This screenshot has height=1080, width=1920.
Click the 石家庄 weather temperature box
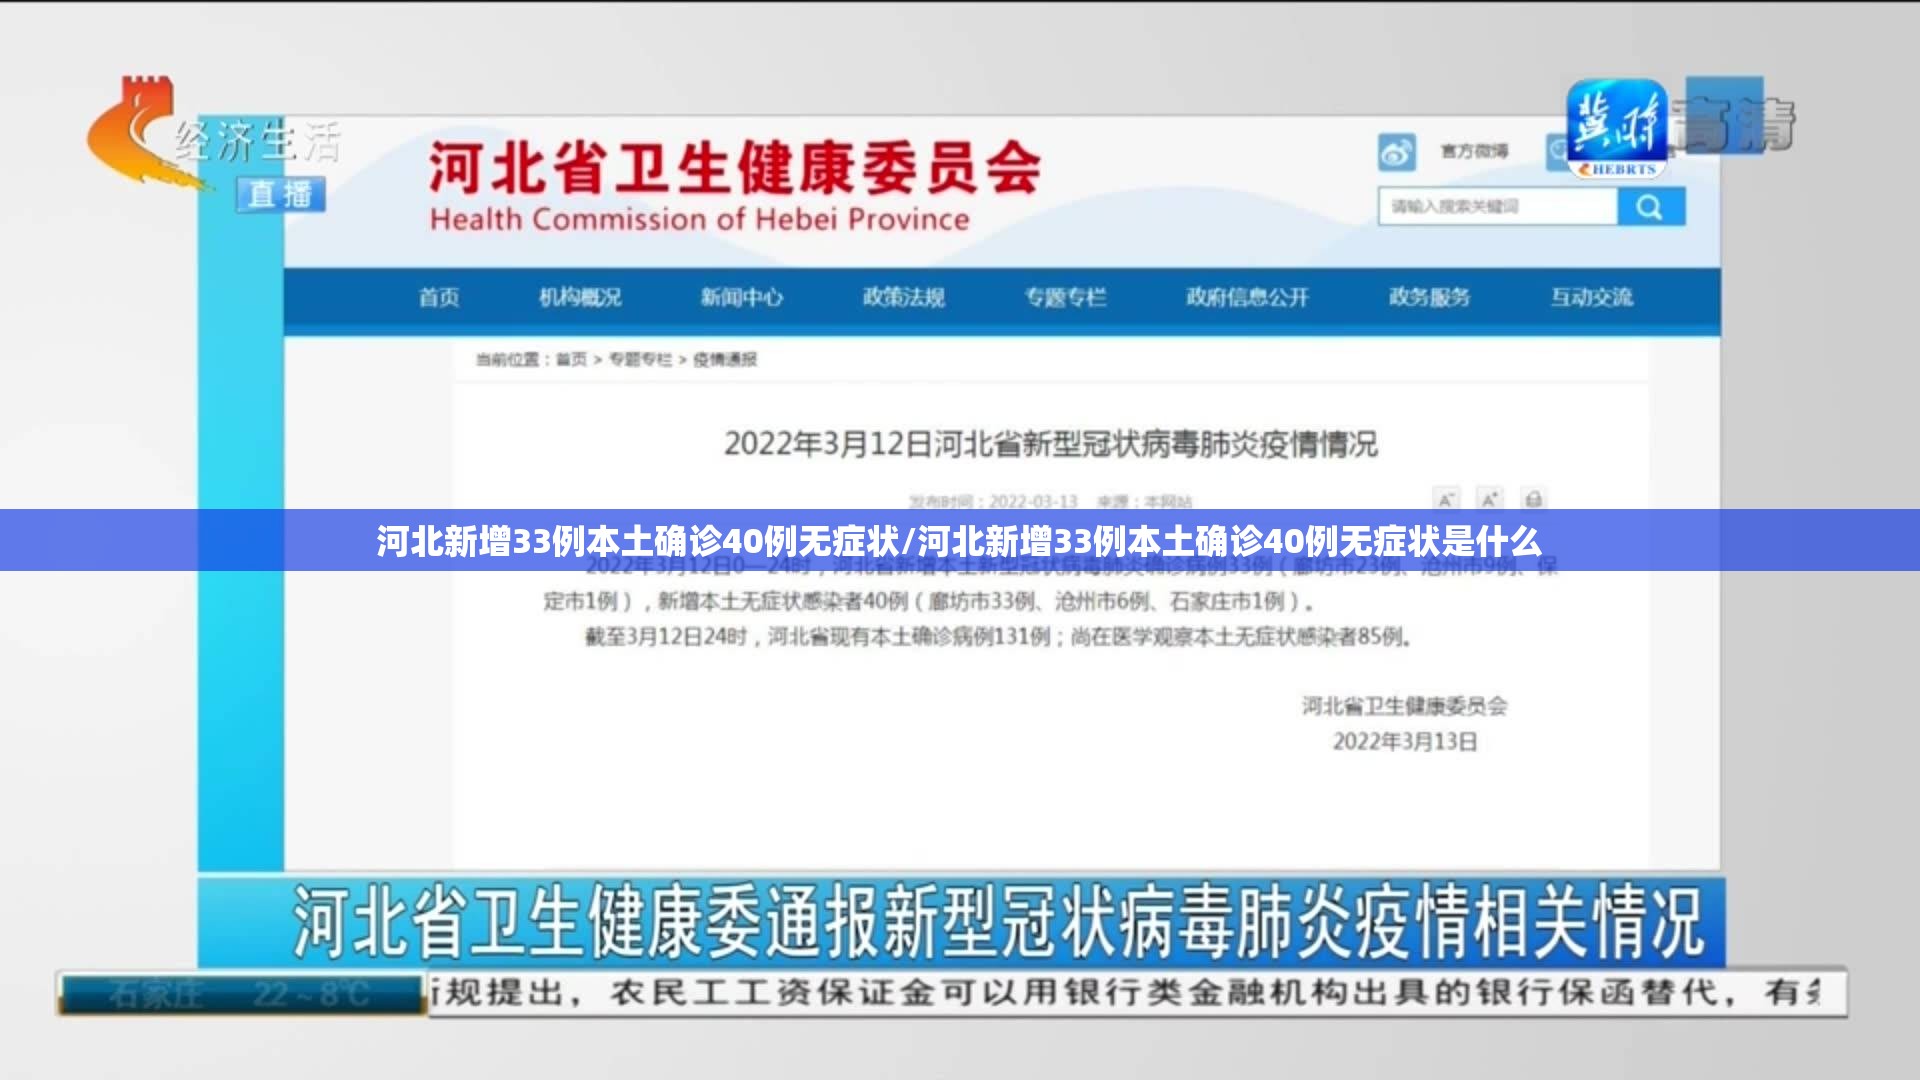[x=242, y=994]
